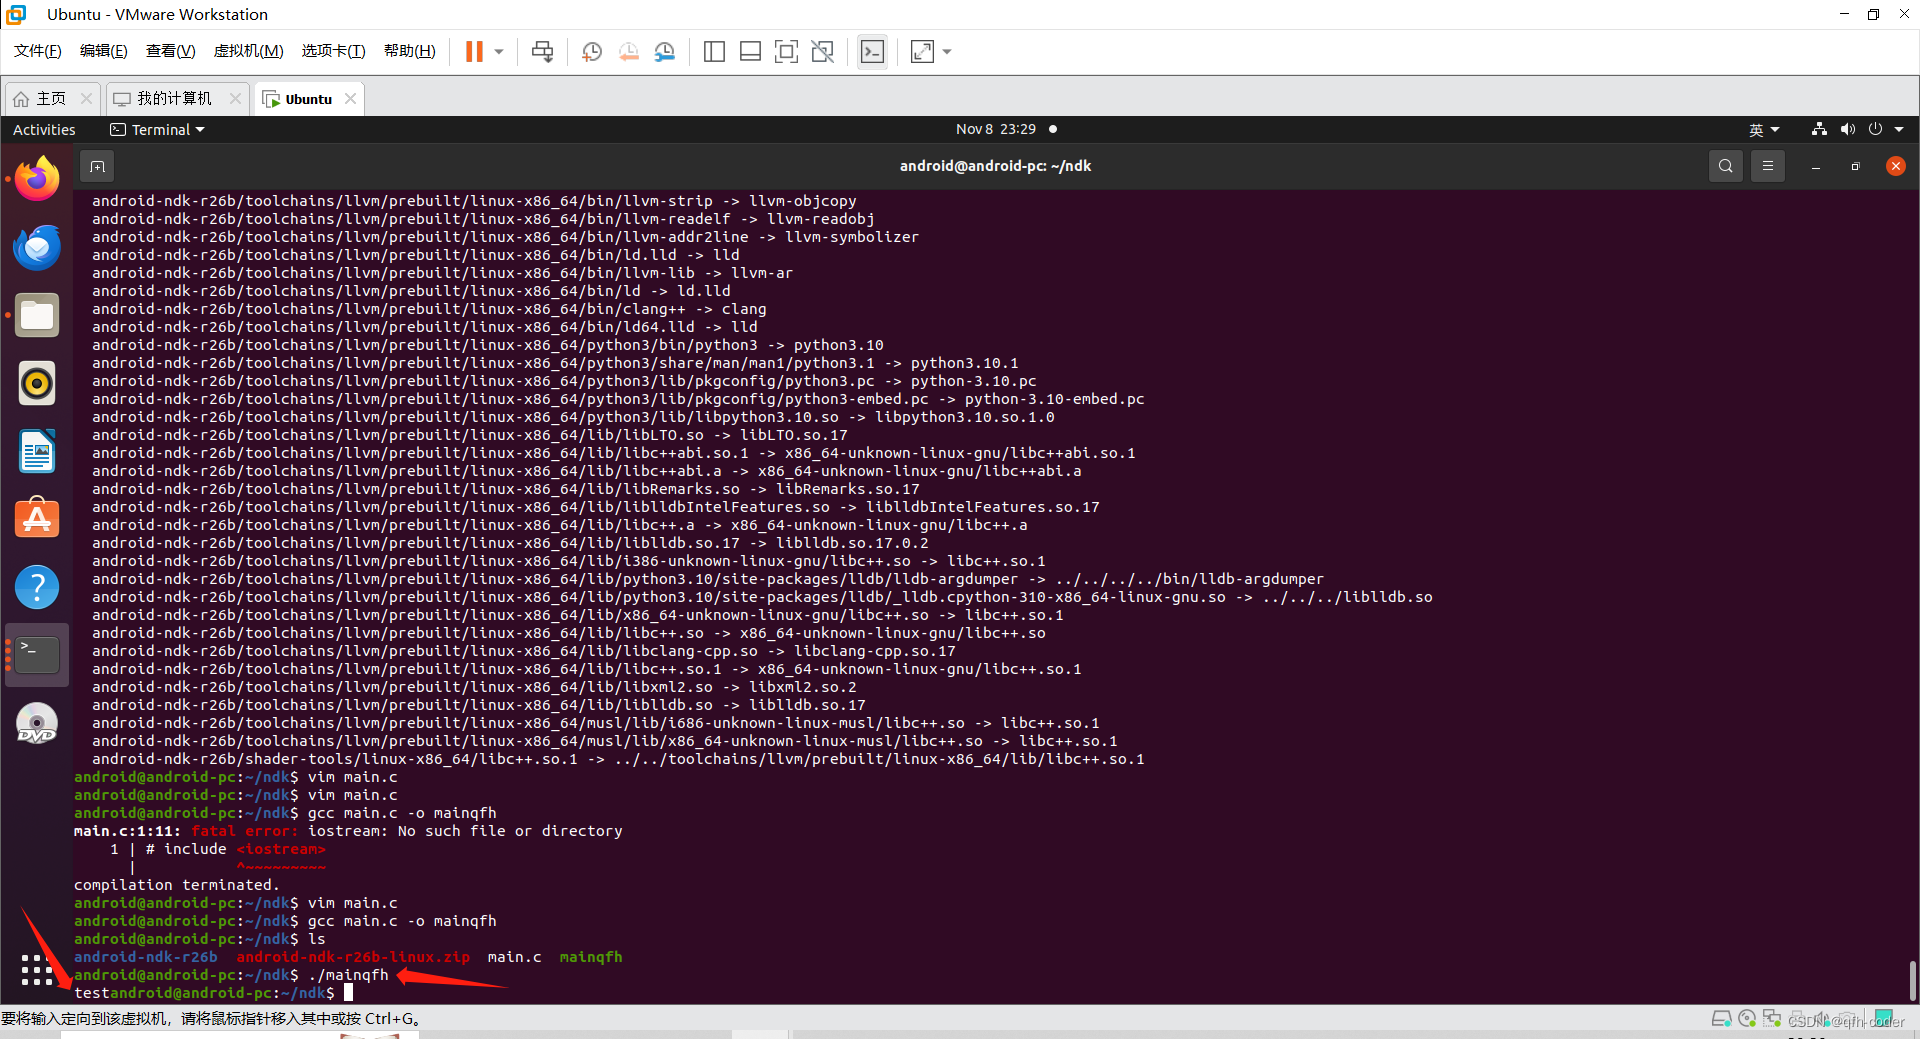Click 'main.c' in the ls output
1920x1039 pixels.
tap(514, 957)
